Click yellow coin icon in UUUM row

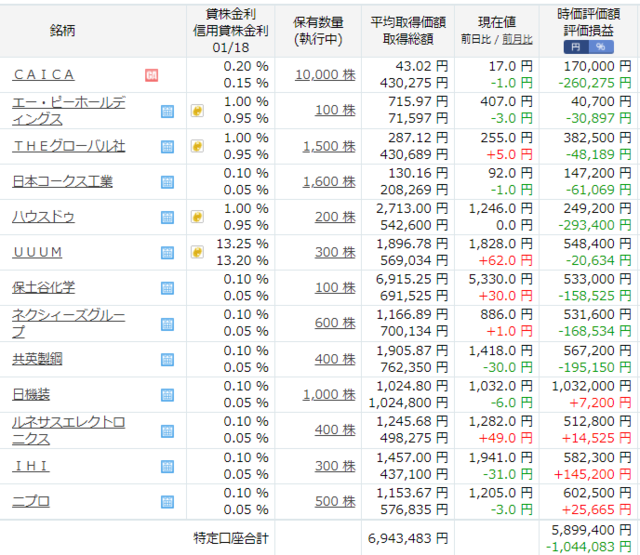pos(197,252)
